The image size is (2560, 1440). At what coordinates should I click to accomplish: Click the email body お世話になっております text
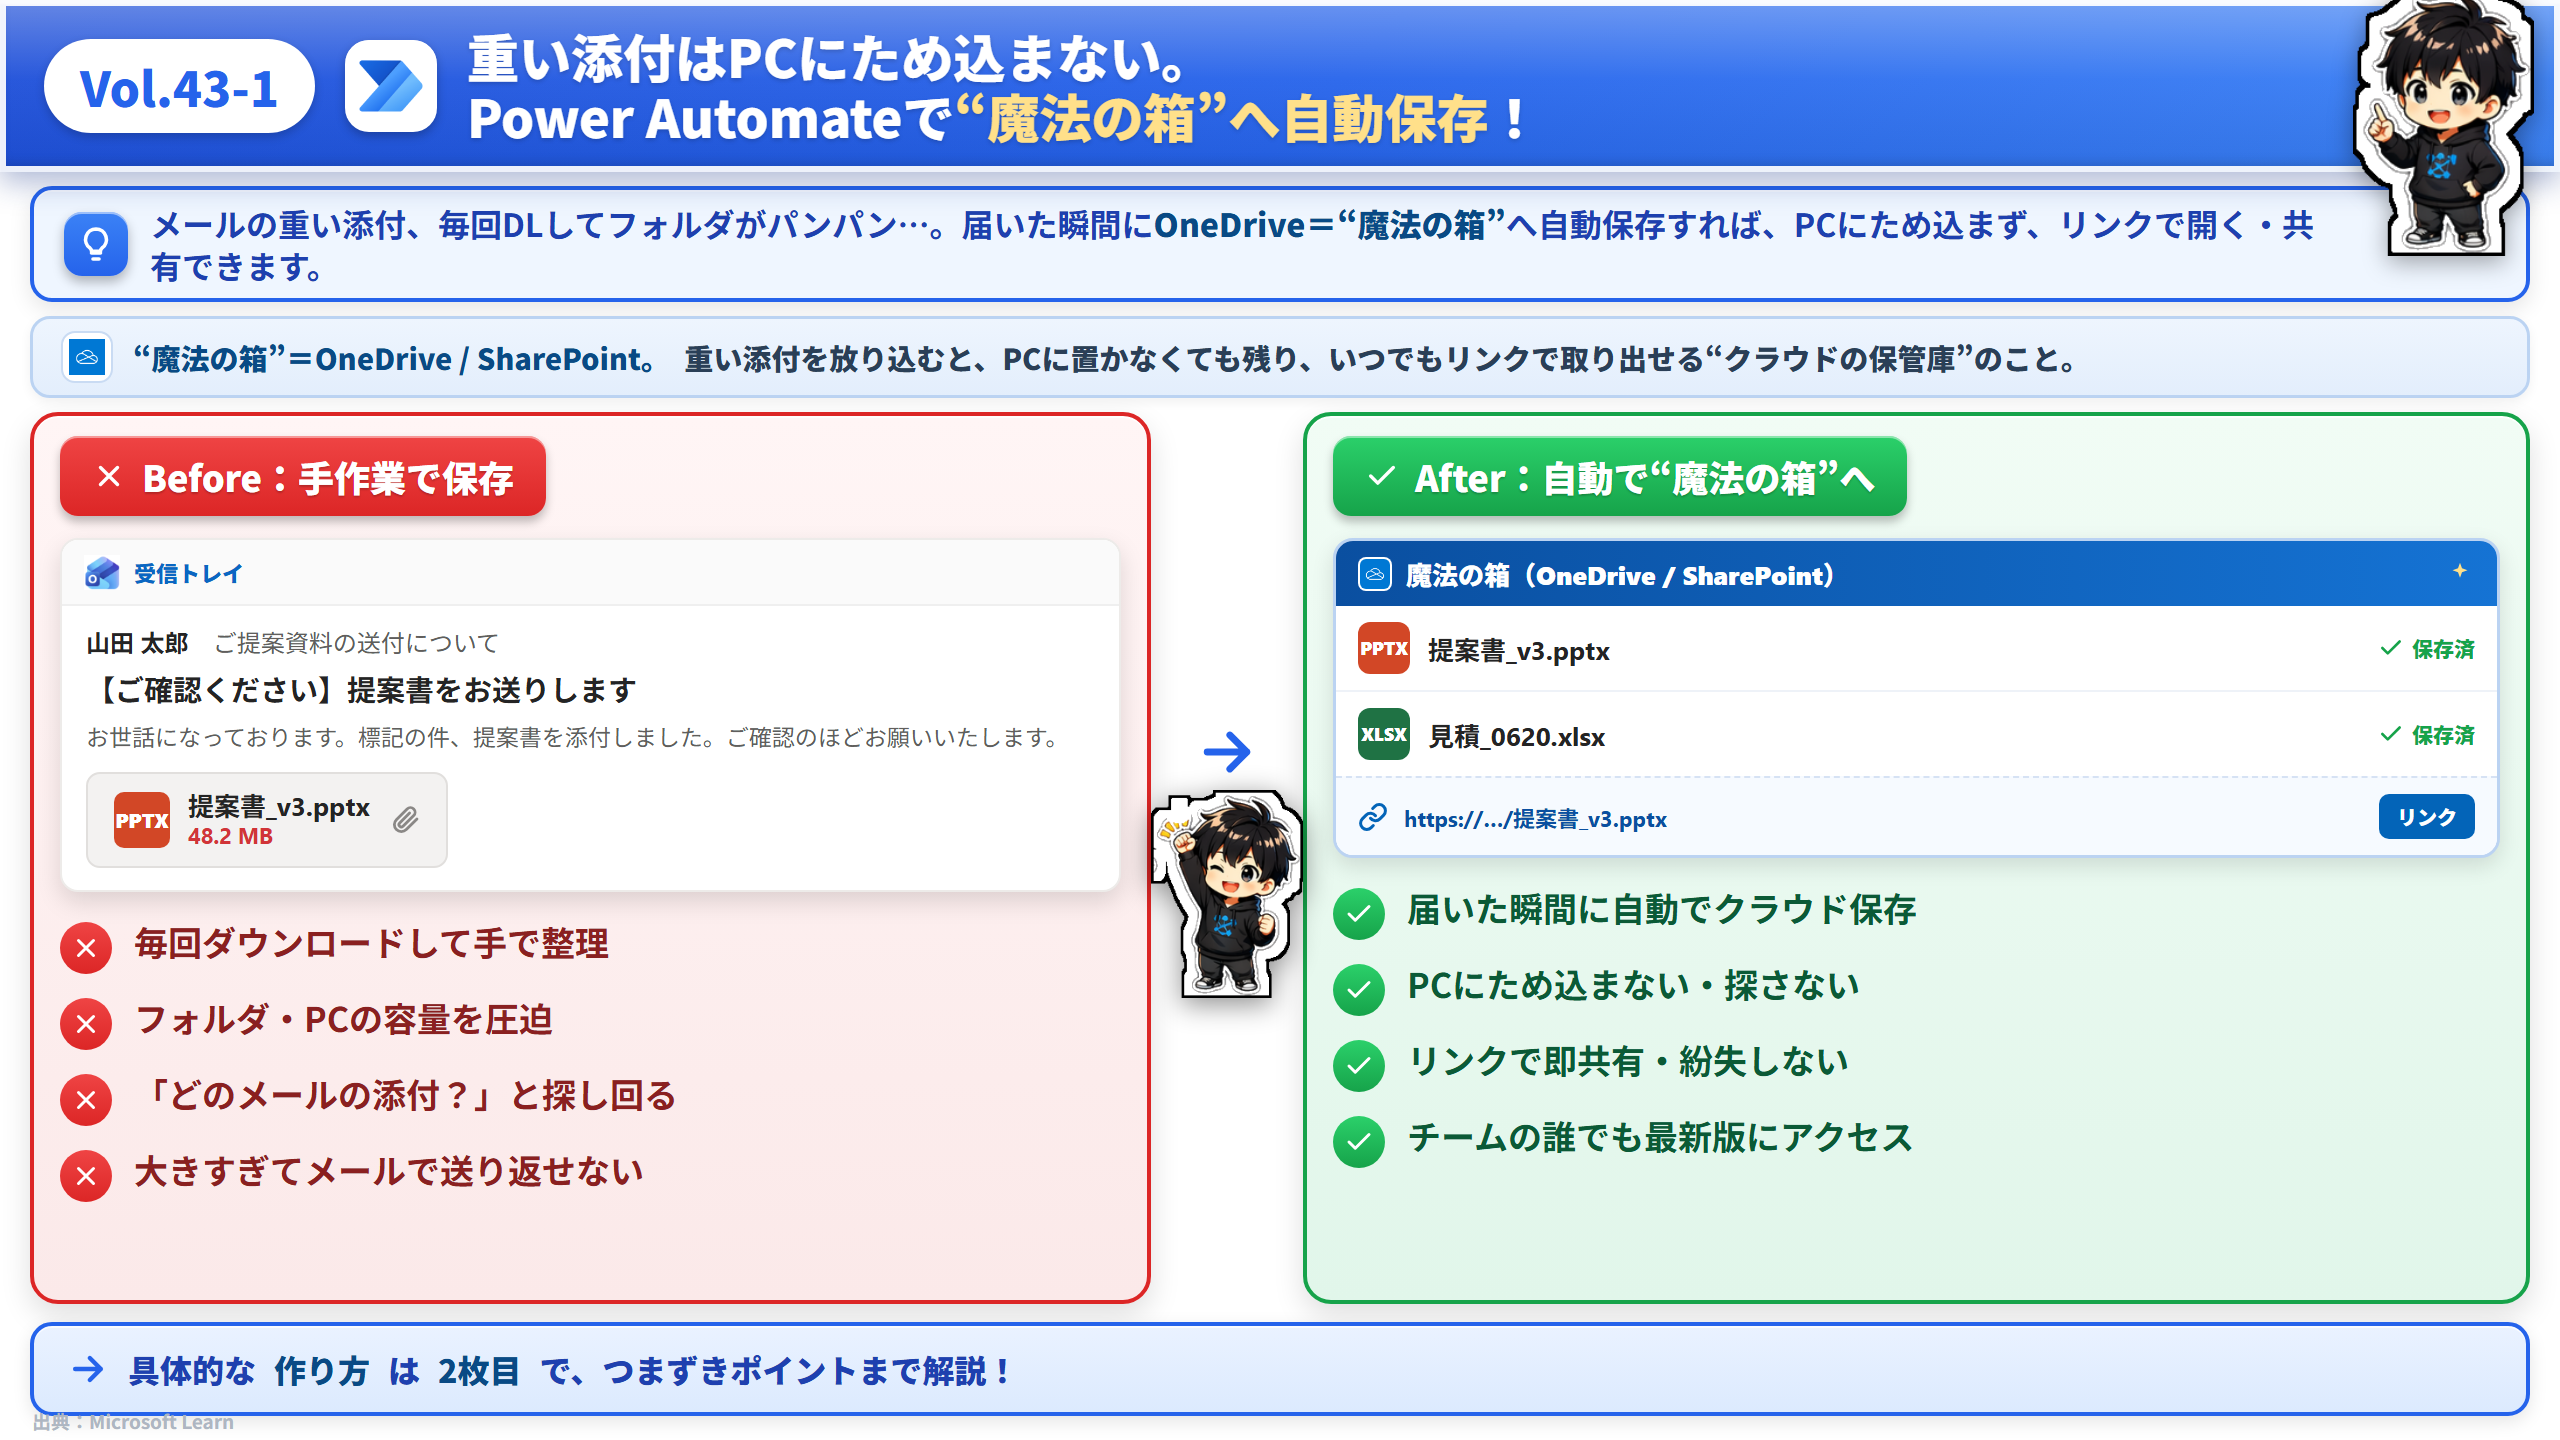[x=573, y=738]
